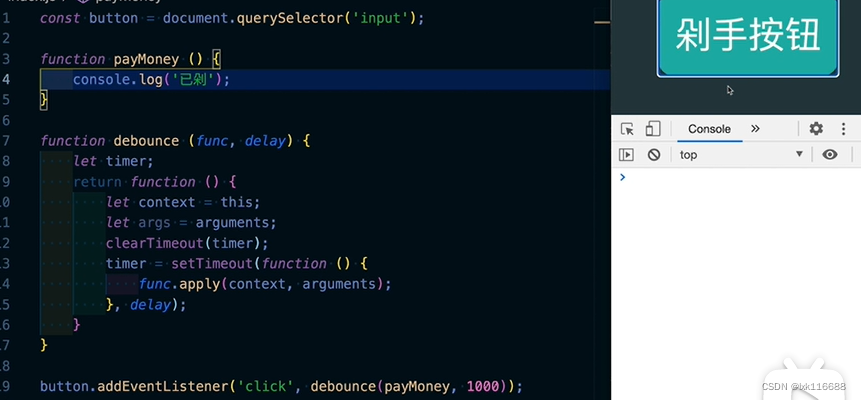861x400 pixels.
Task: Expand more DevTools tabs chevron
Action: (755, 129)
